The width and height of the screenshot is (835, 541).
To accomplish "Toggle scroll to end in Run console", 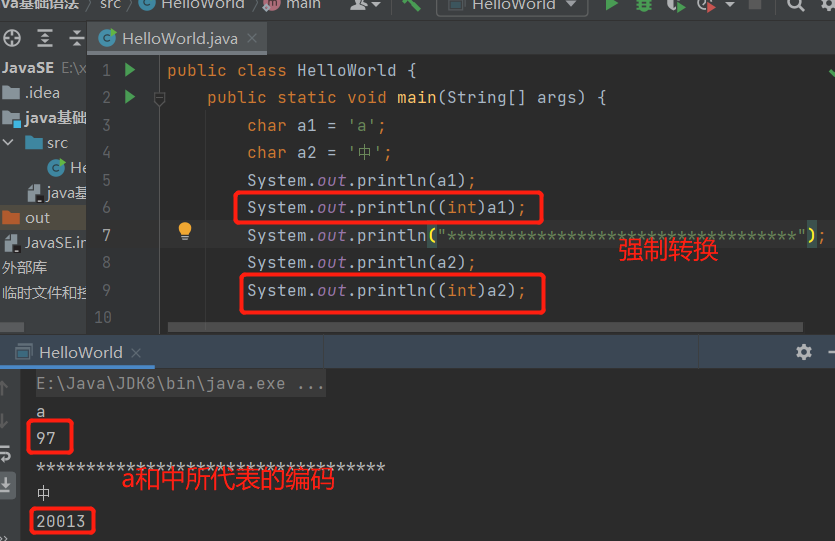I will 5,485.
